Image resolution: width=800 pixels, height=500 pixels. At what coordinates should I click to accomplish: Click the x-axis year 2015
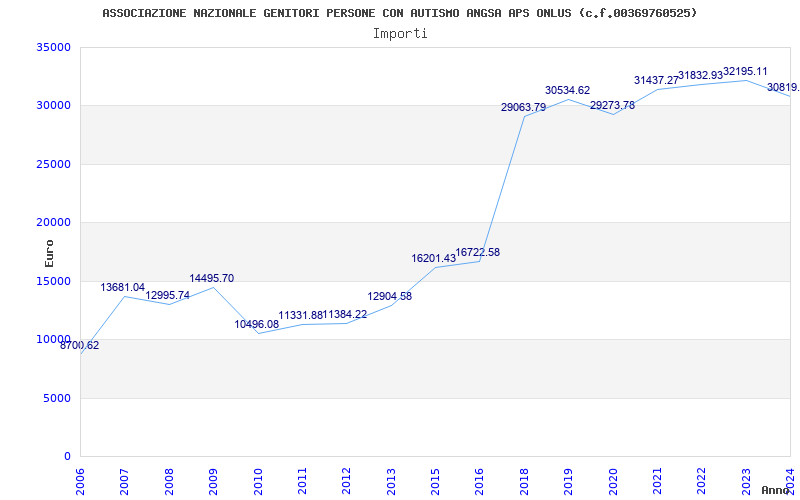(436, 481)
